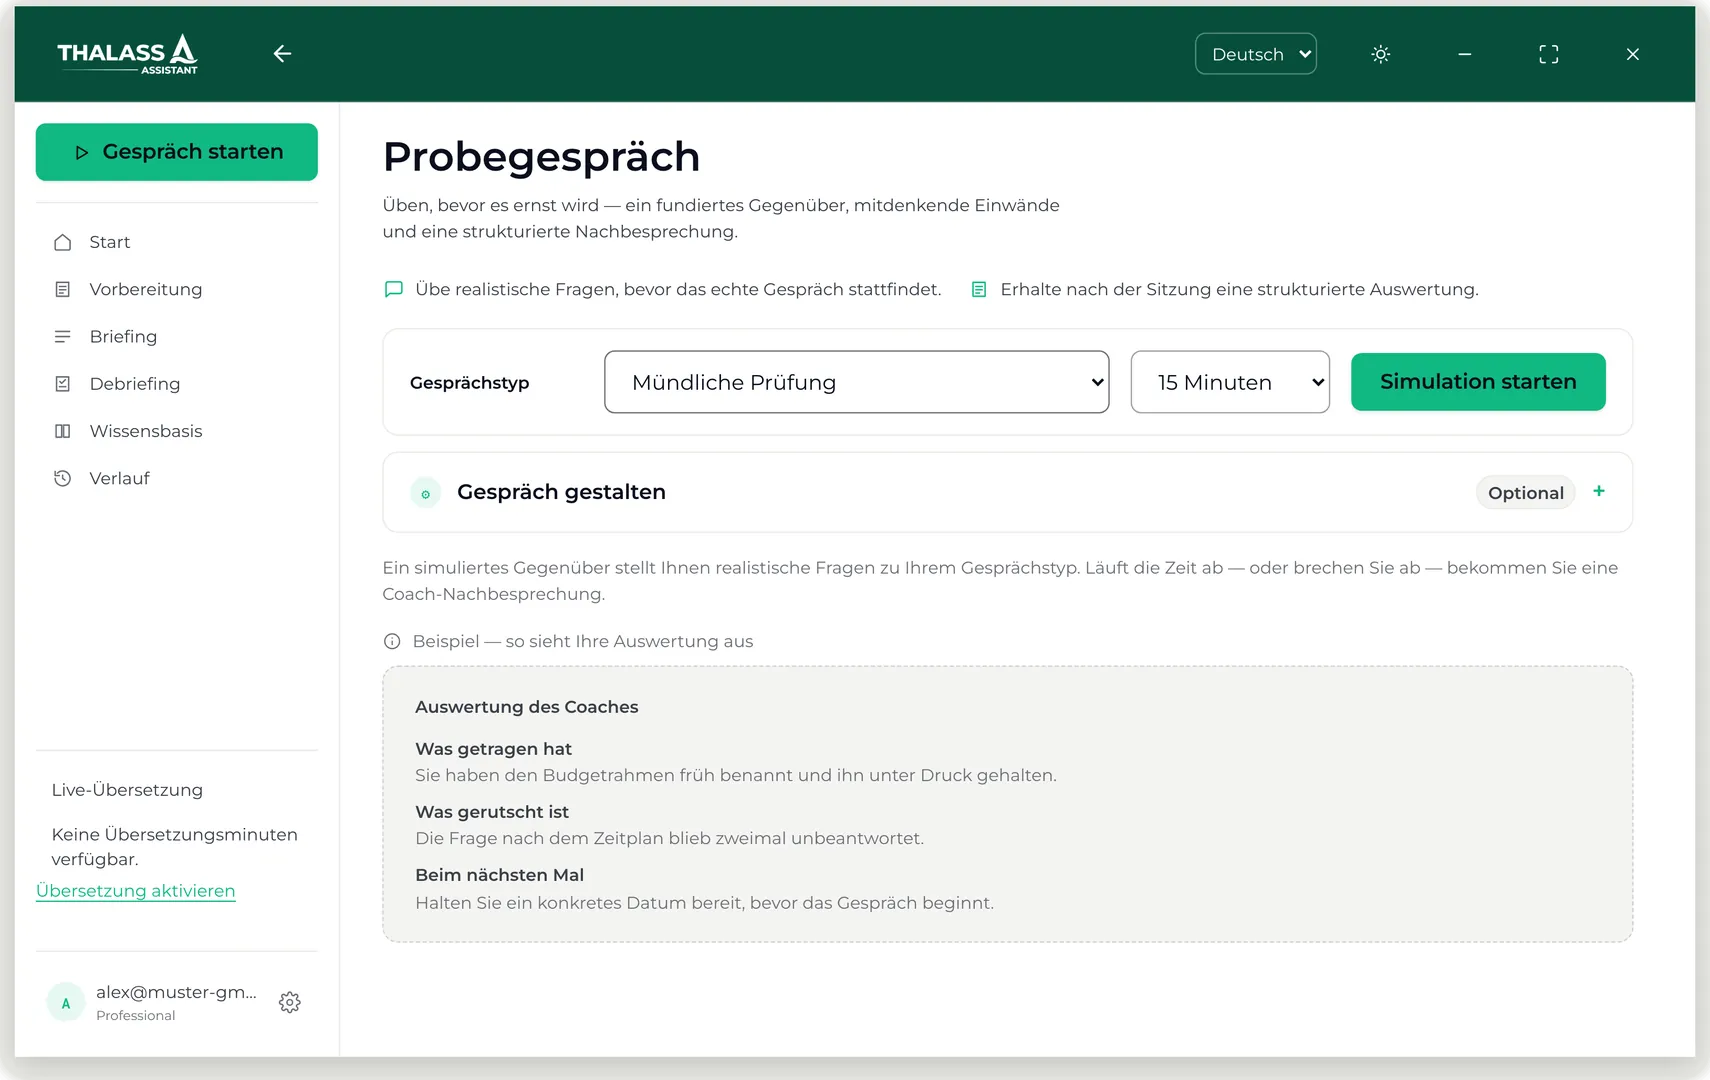Click the home icon next to Start
The width and height of the screenshot is (1710, 1080).
[63, 242]
